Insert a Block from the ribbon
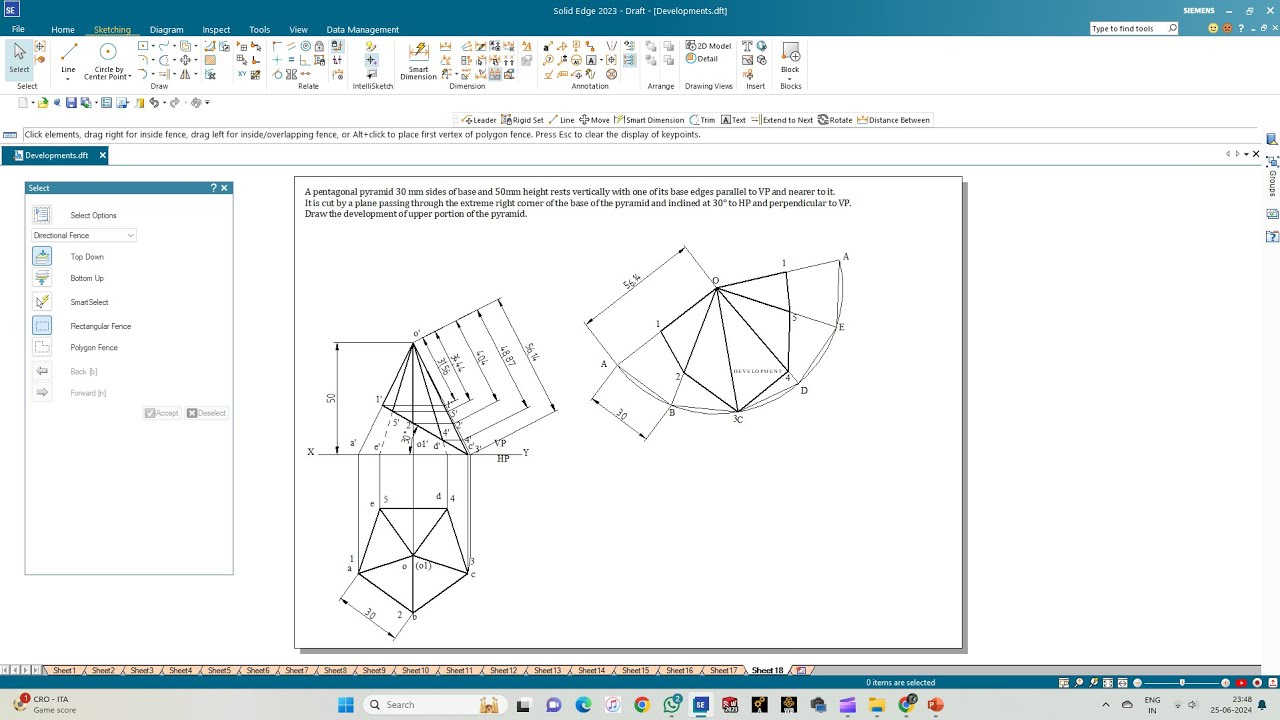The width and height of the screenshot is (1280, 720). pos(790,55)
